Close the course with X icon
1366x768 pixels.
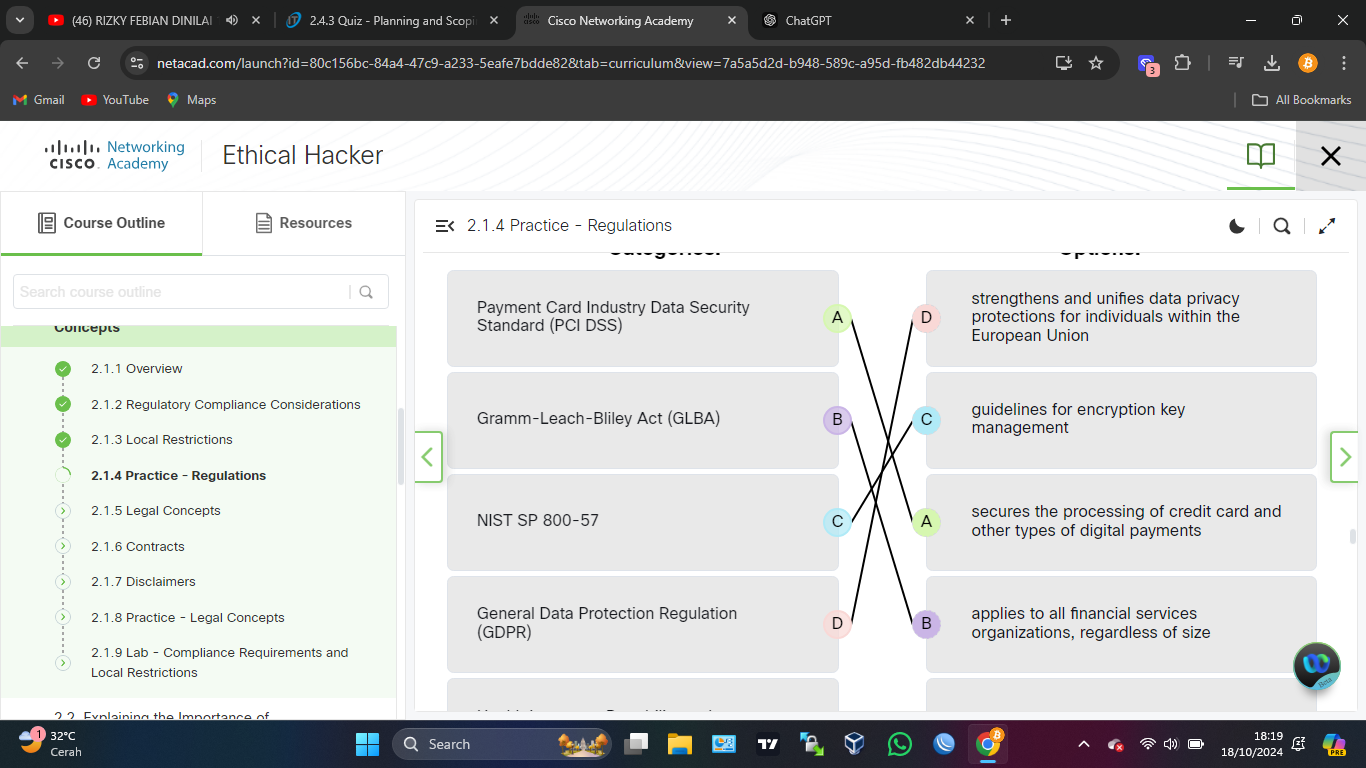tap(1330, 156)
